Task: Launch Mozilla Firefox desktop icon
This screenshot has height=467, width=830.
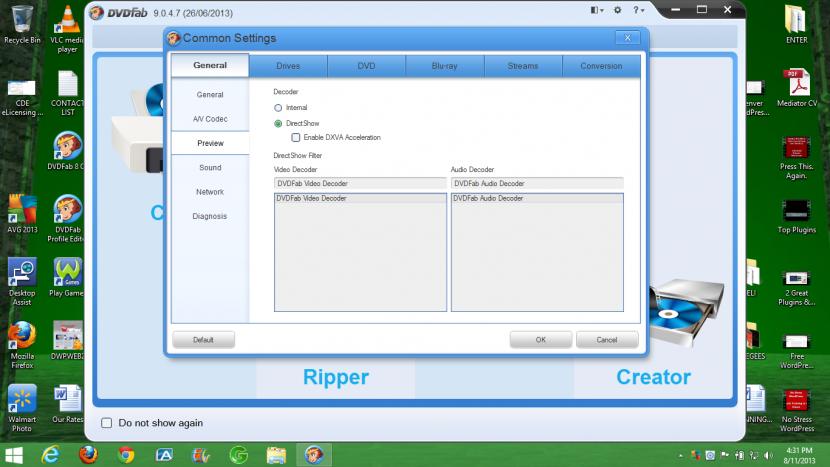Action: [x=22, y=345]
